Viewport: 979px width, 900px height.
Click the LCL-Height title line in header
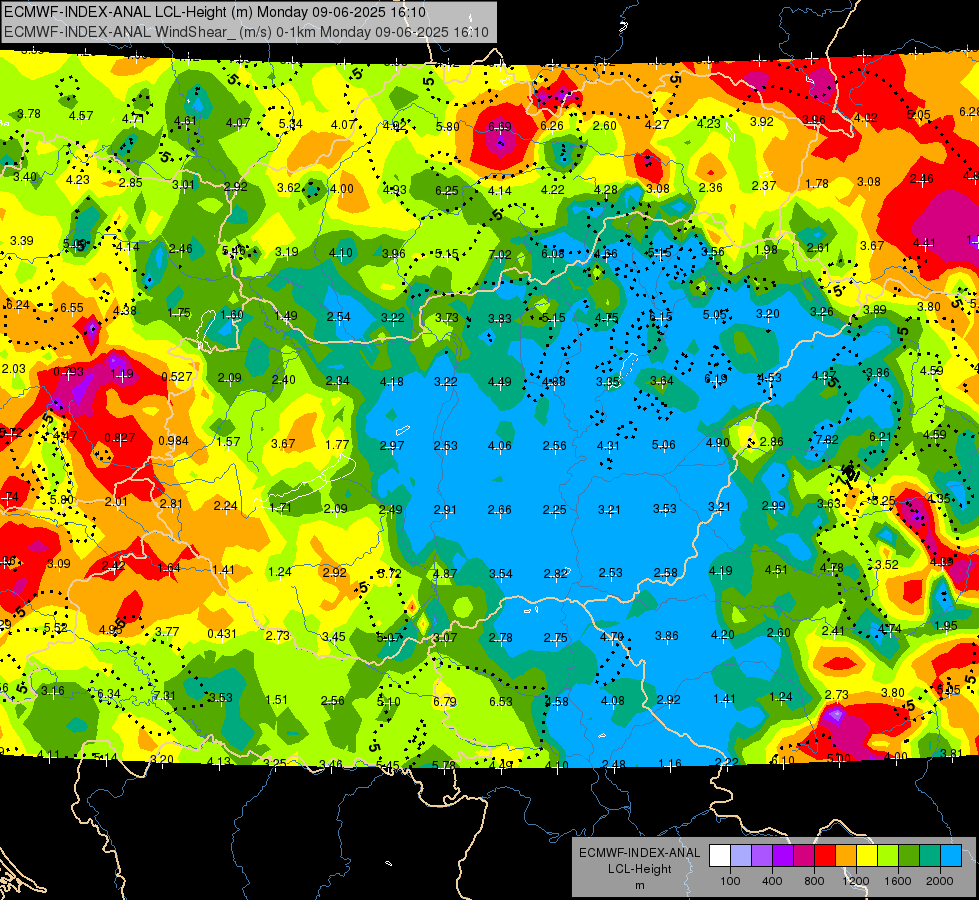coord(215,12)
